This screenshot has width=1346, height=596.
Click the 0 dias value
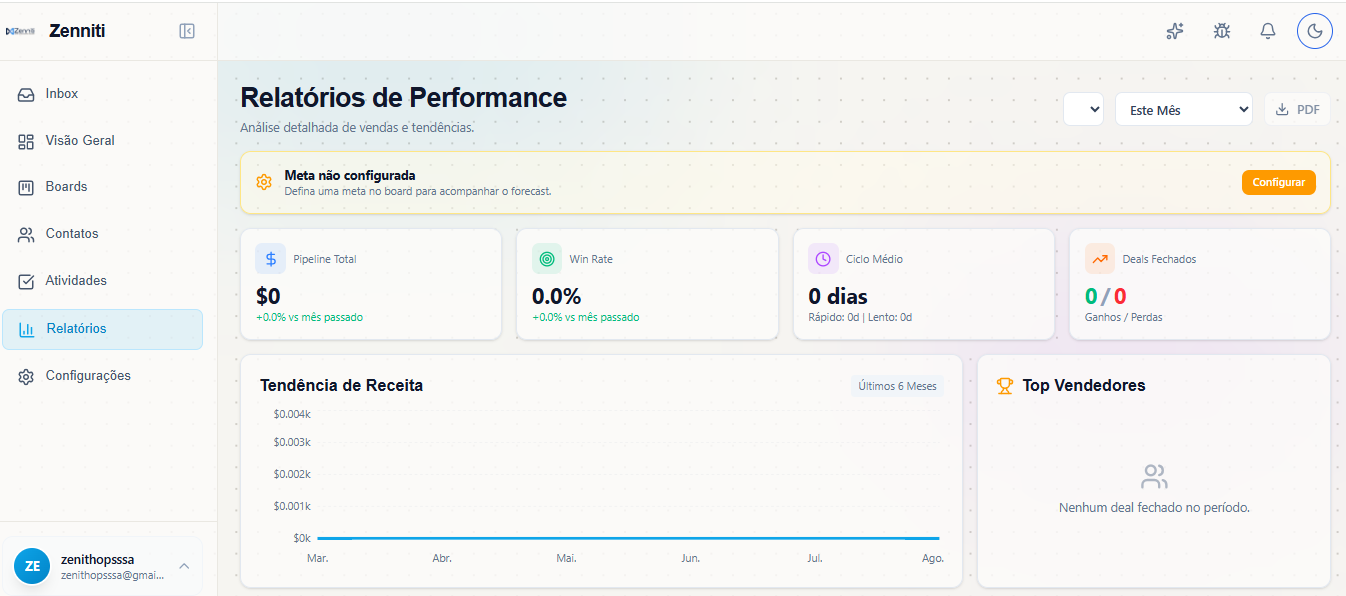click(x=838, y=296)
